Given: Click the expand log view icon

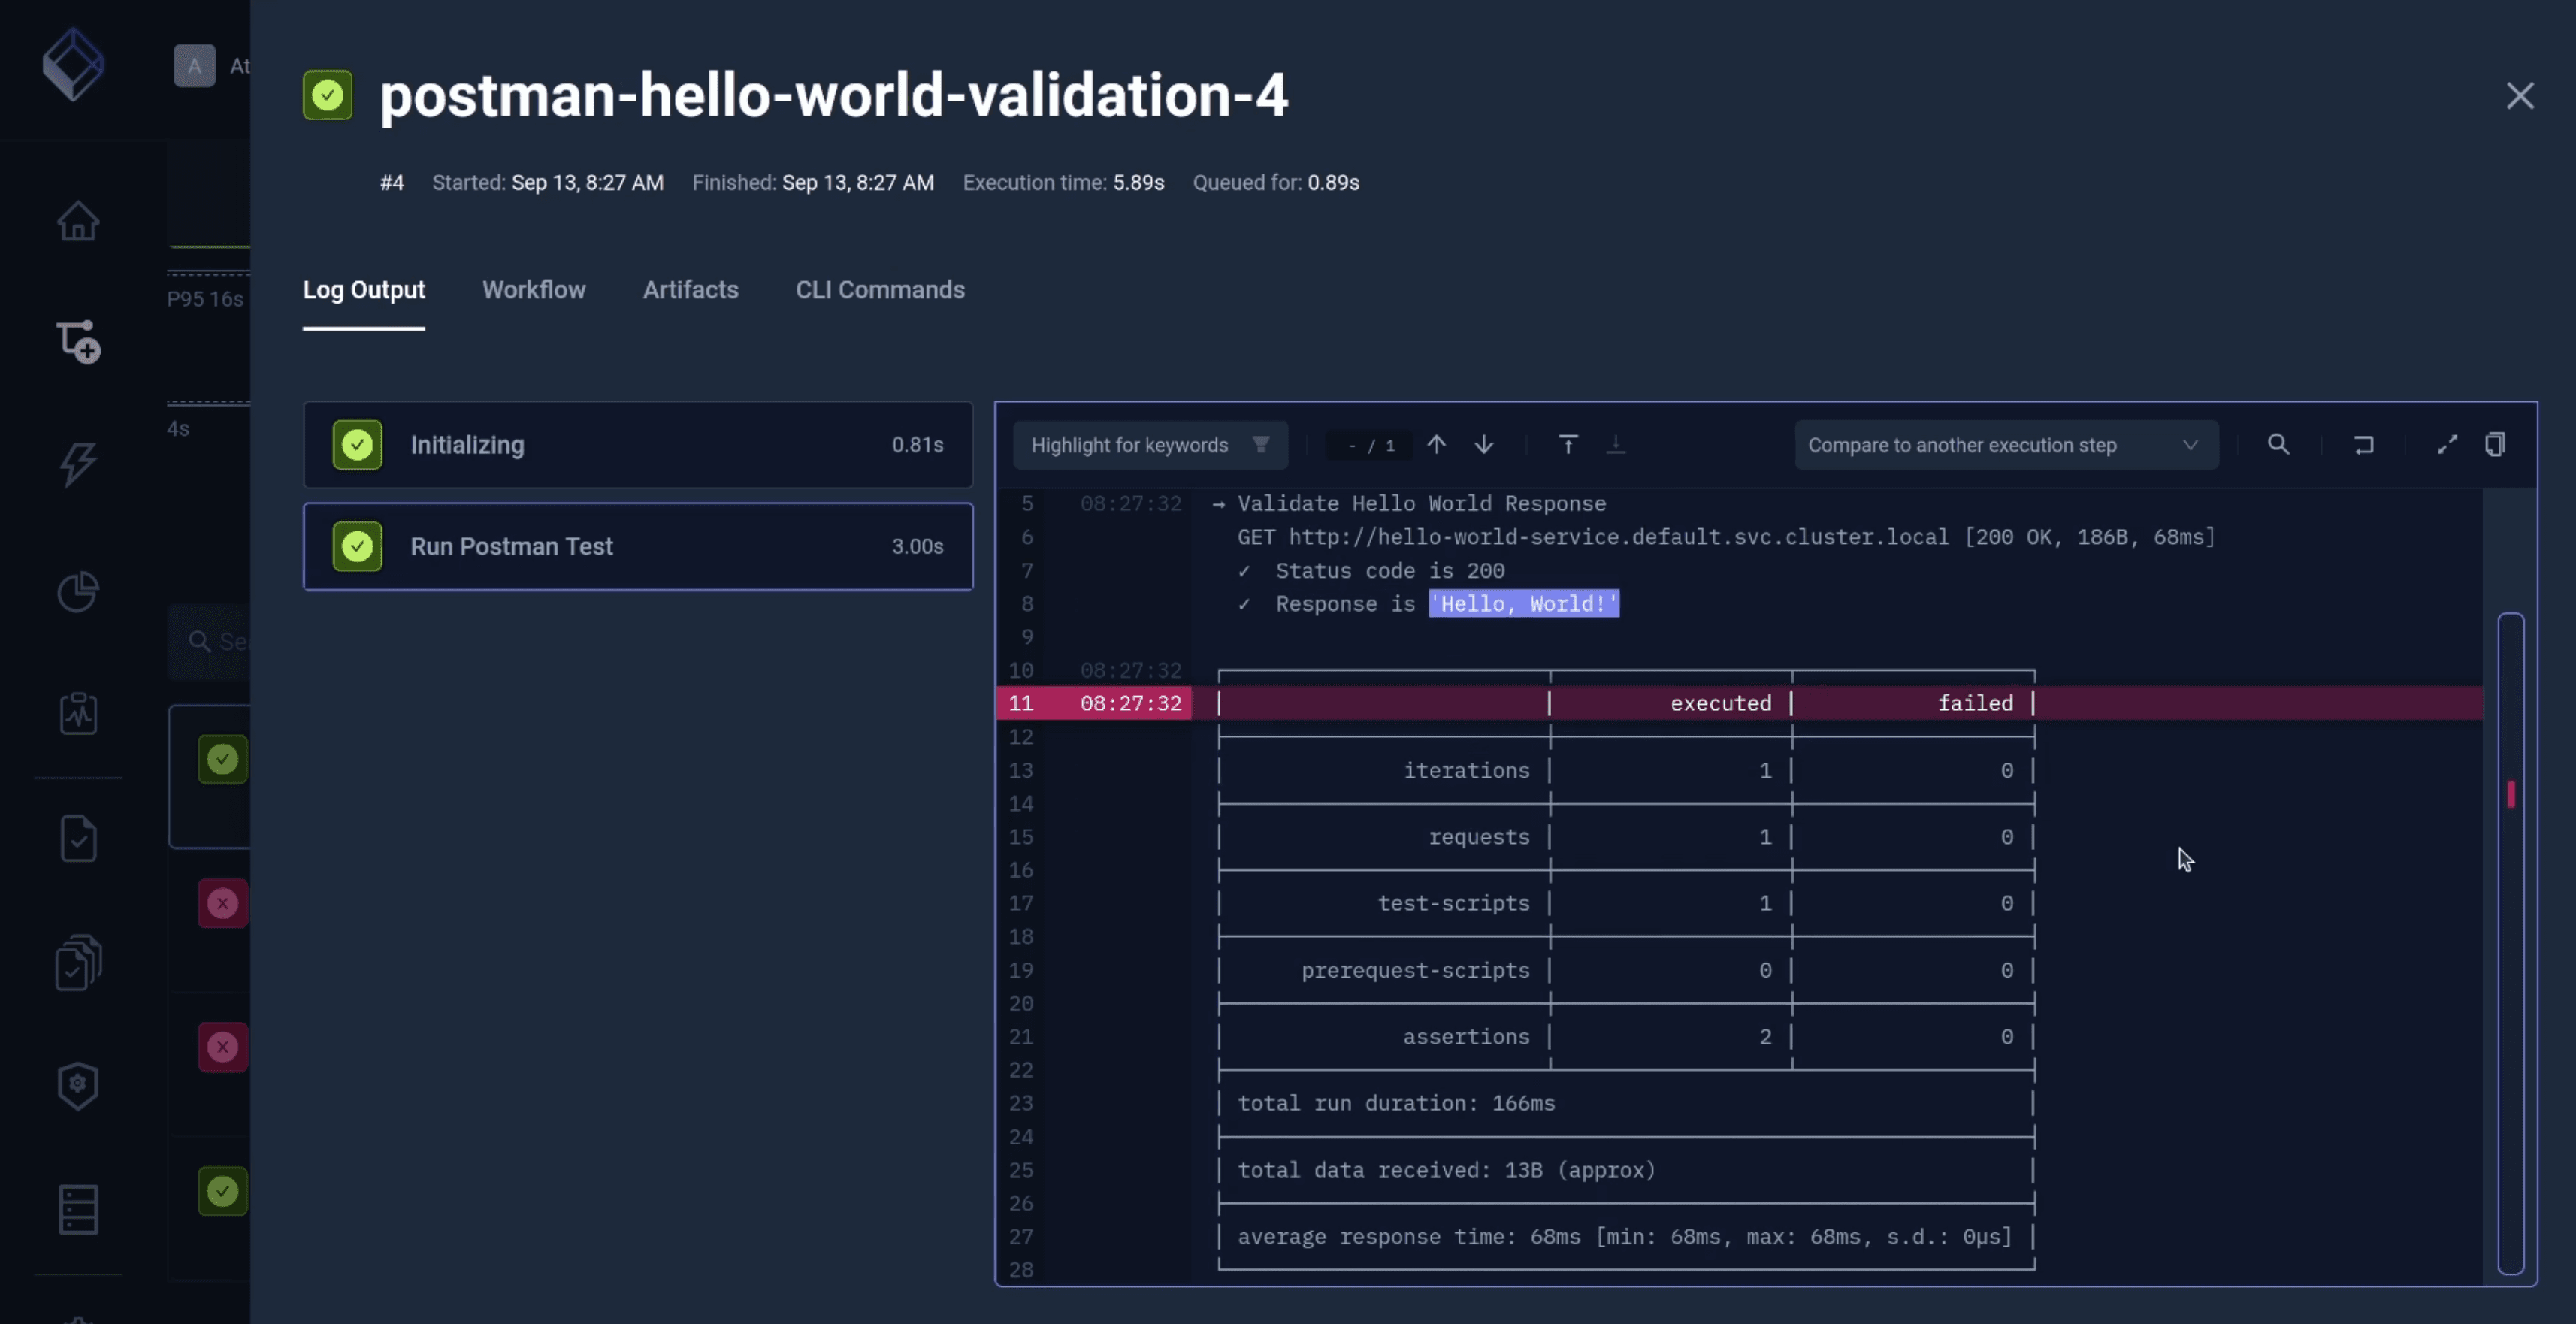Looking at the screenshot, I should click(2448, 444).
